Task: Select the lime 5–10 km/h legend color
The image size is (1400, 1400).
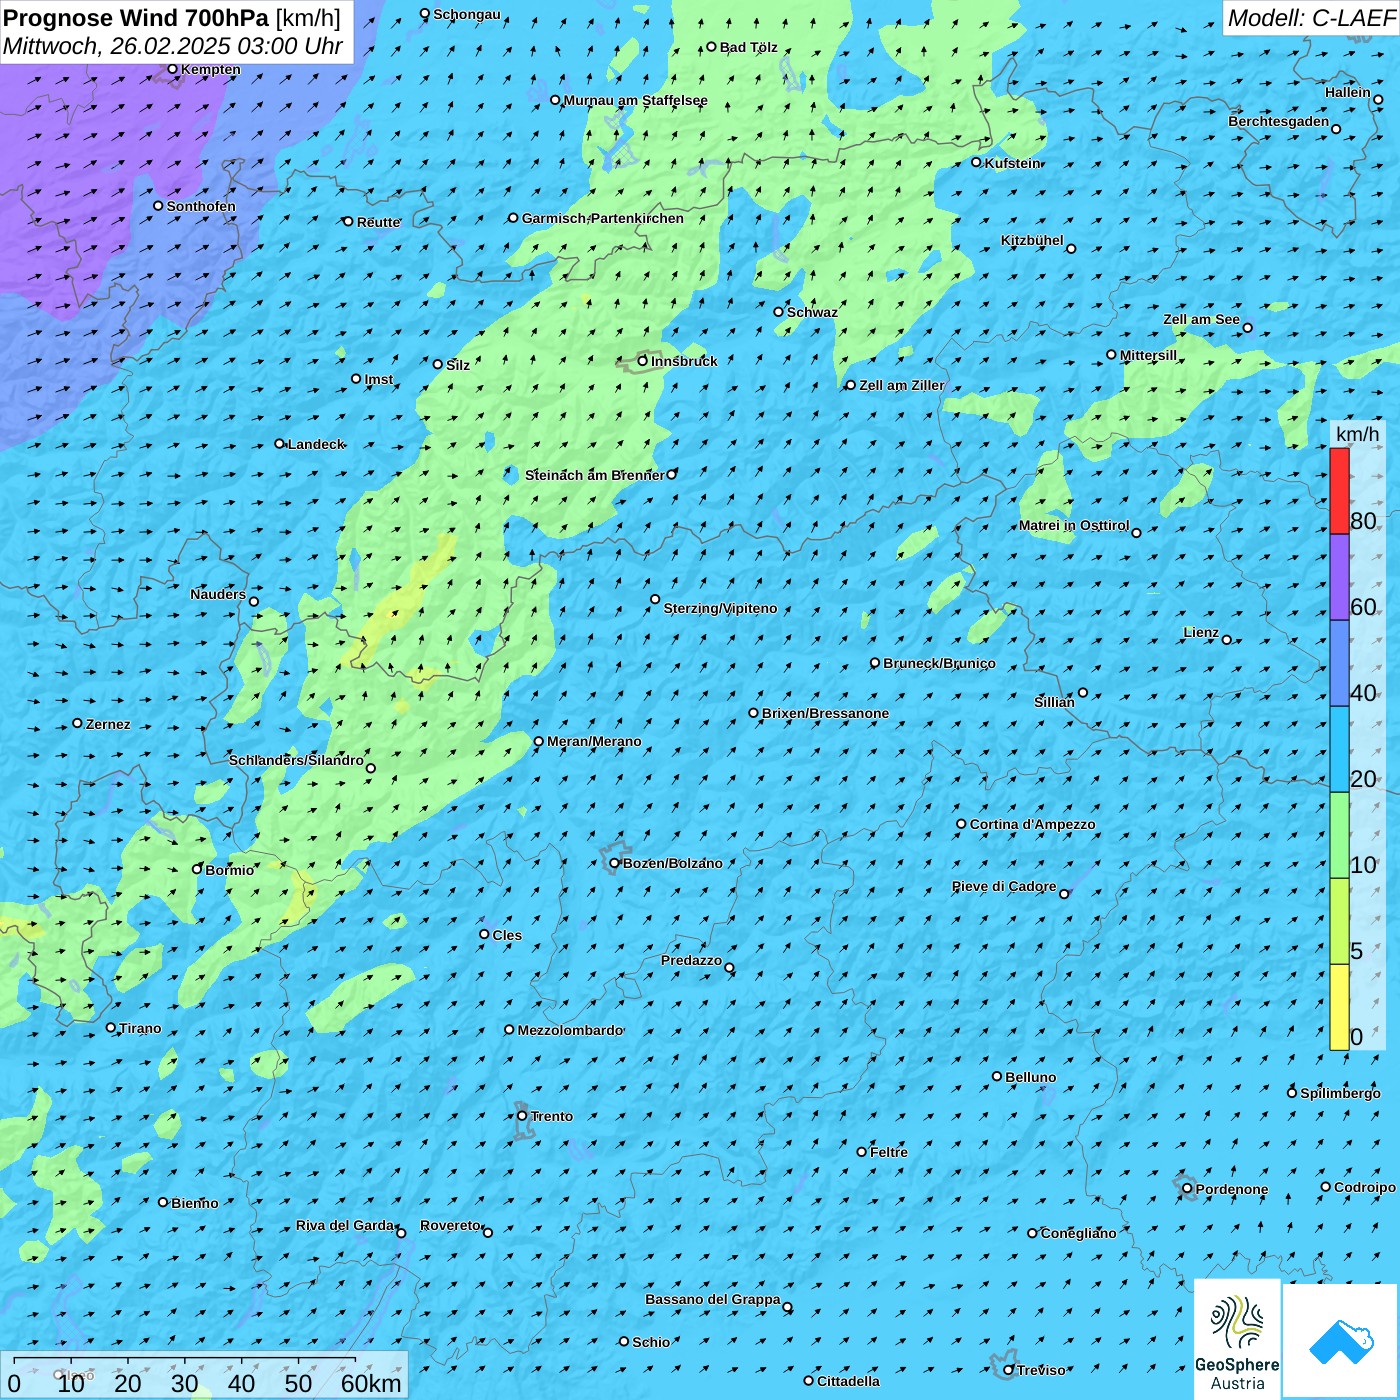Action: tap(1339, 921)
